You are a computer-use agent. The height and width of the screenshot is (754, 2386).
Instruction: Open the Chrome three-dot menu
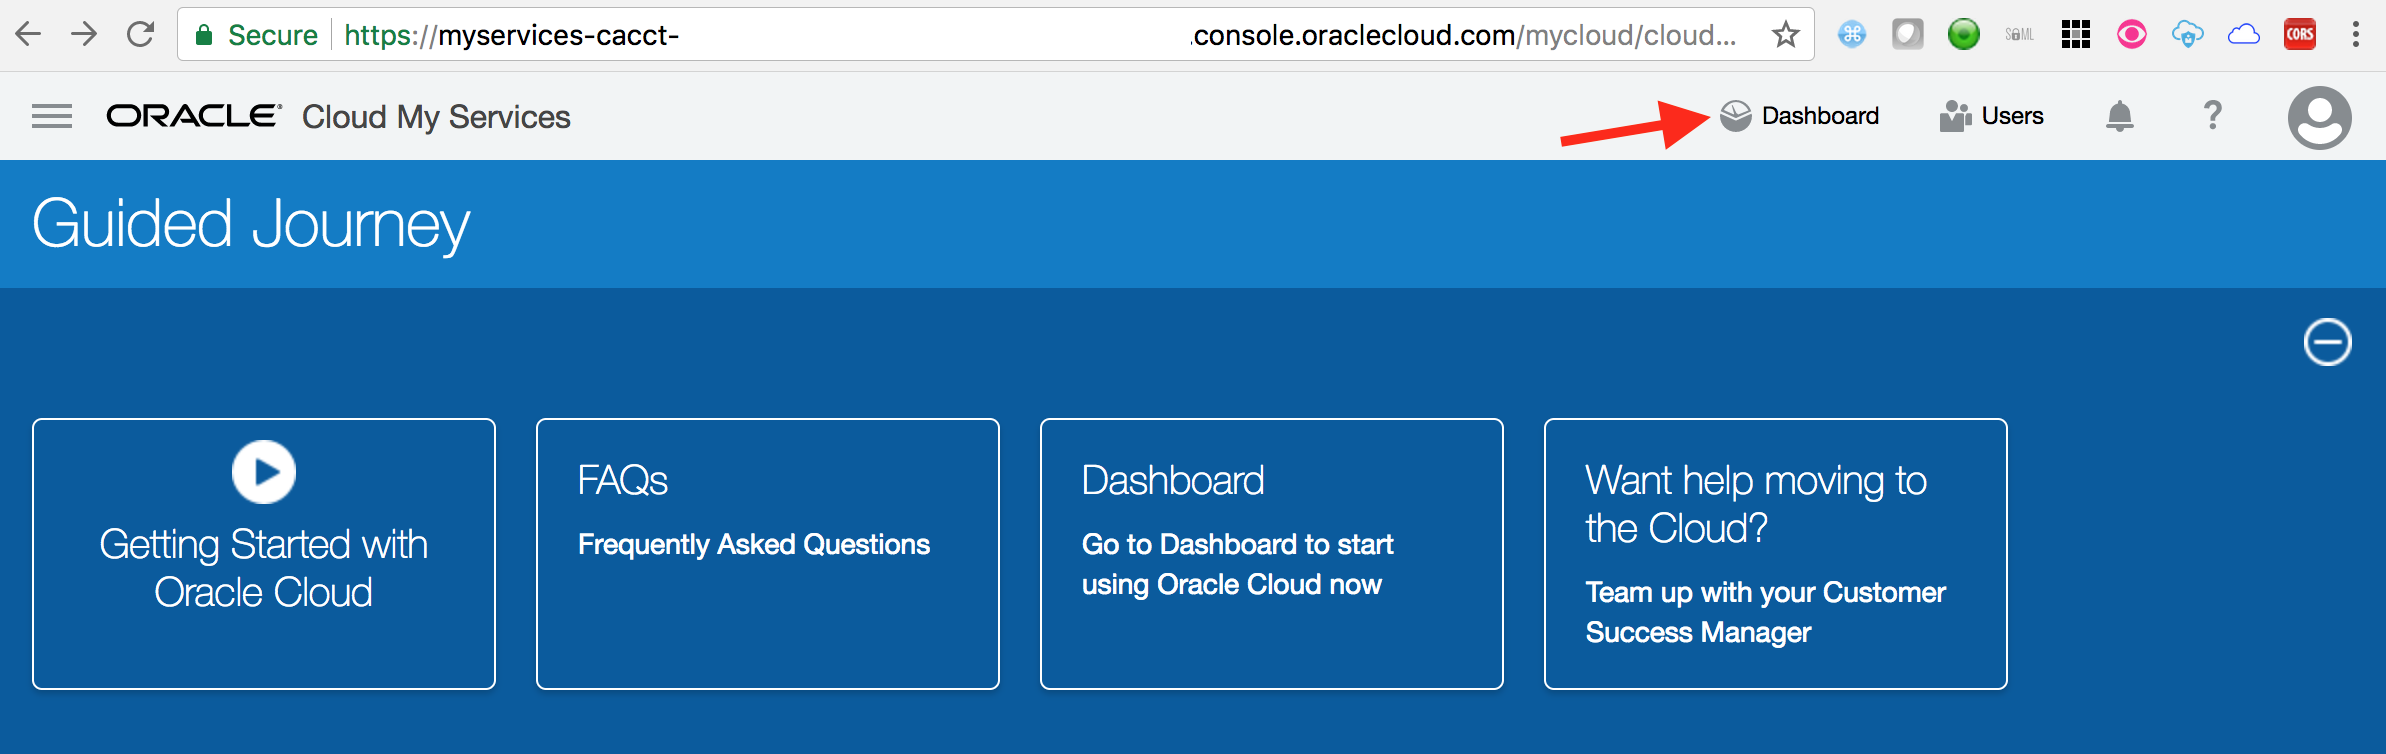click(x=2356, y=35)
